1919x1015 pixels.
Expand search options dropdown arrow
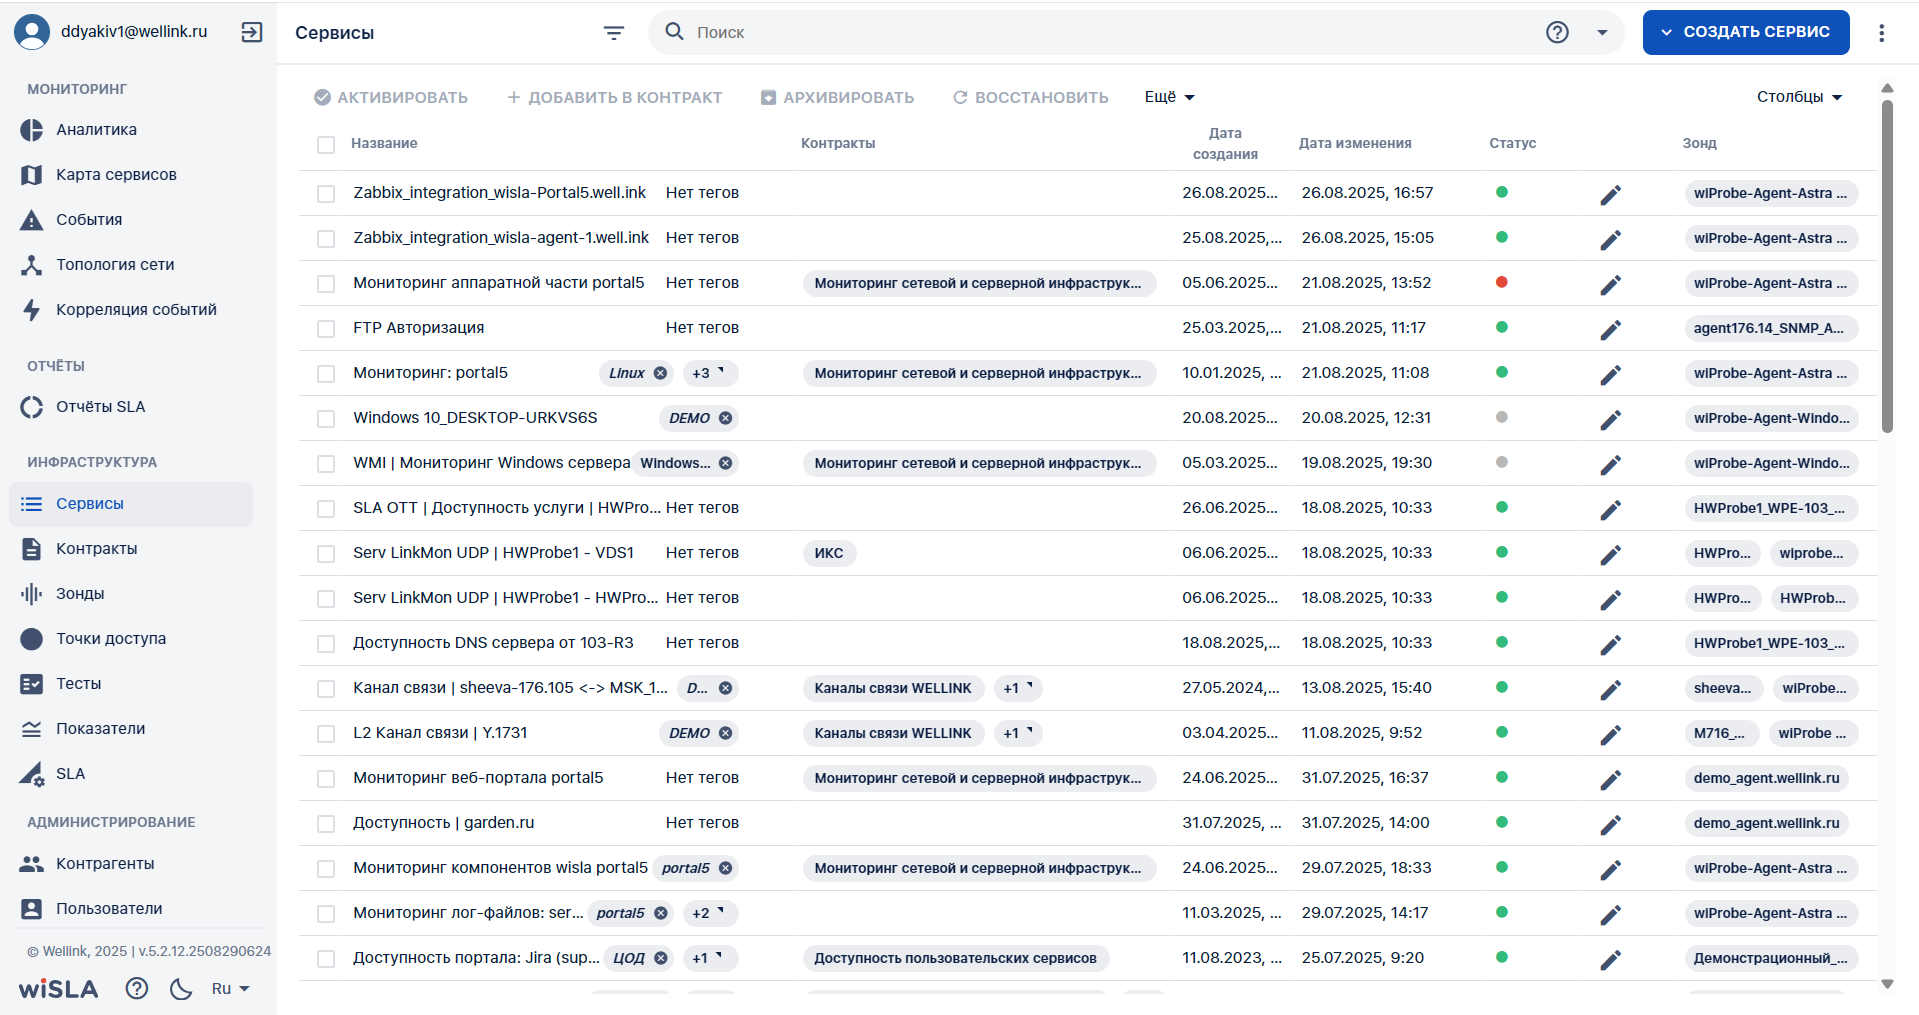pyautogui.click(x=1602, y=32)
